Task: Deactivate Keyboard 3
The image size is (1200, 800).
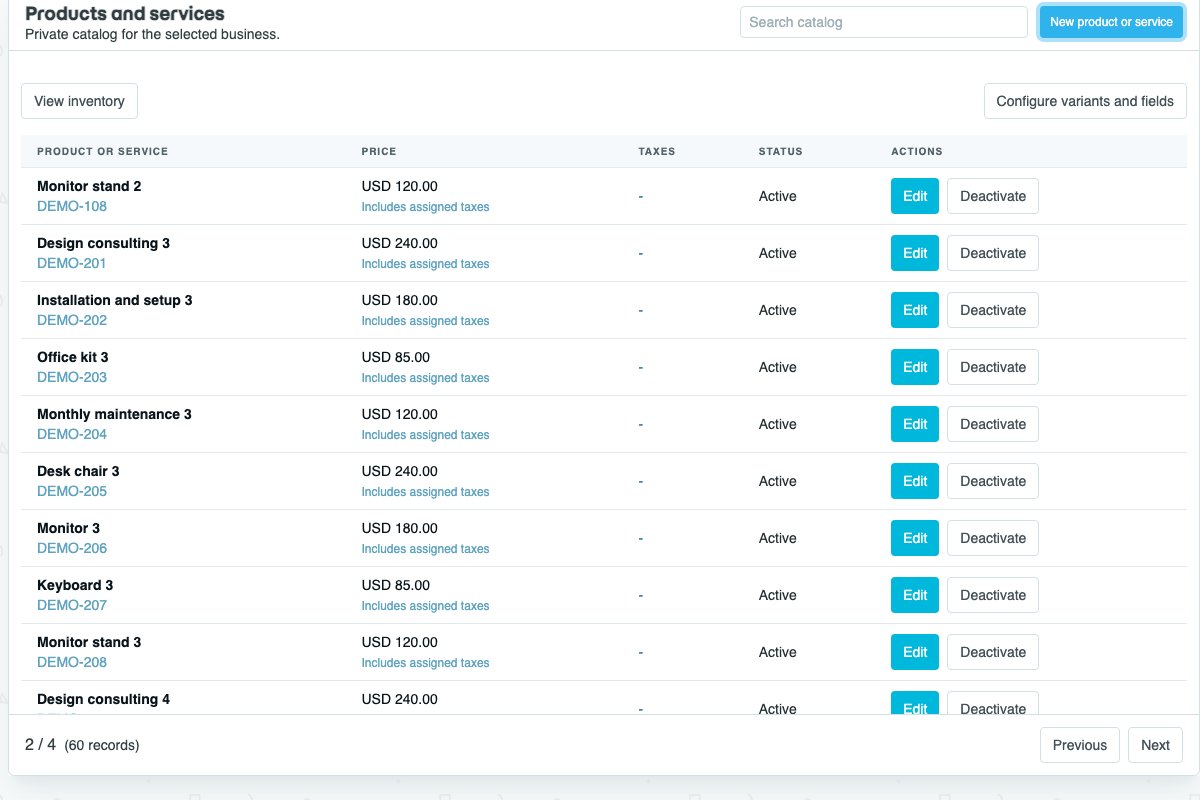Action: [993, 595]
